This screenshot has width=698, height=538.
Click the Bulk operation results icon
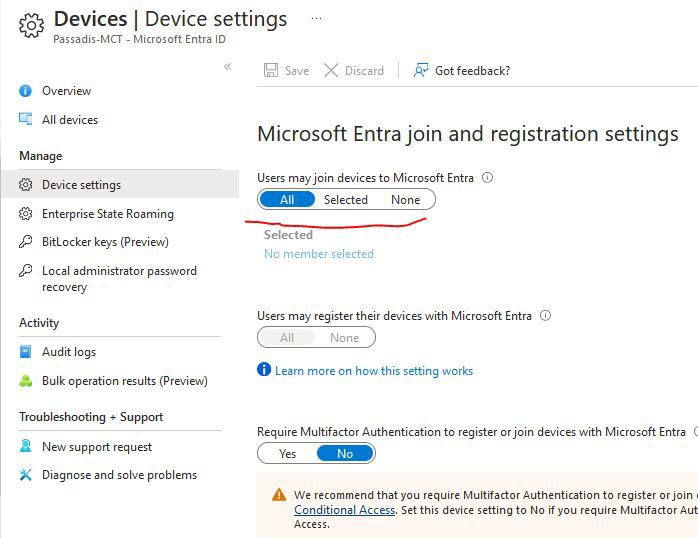tap(25, 381)
